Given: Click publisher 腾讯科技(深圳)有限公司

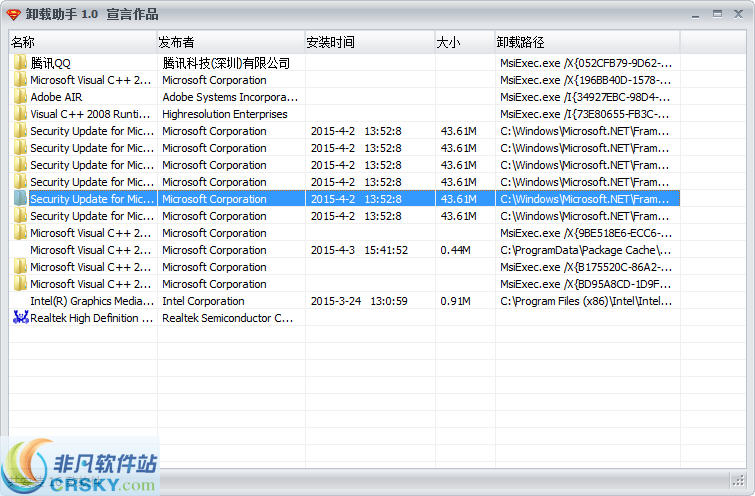Looking at the screenshot, I should point(226,63).
